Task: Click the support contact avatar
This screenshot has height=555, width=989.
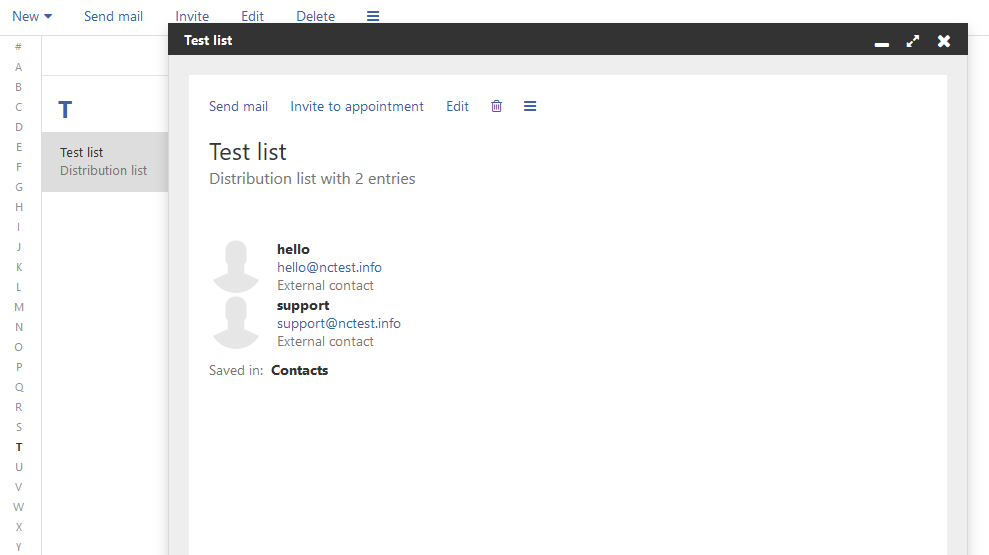Action: [x=236, y=322]
